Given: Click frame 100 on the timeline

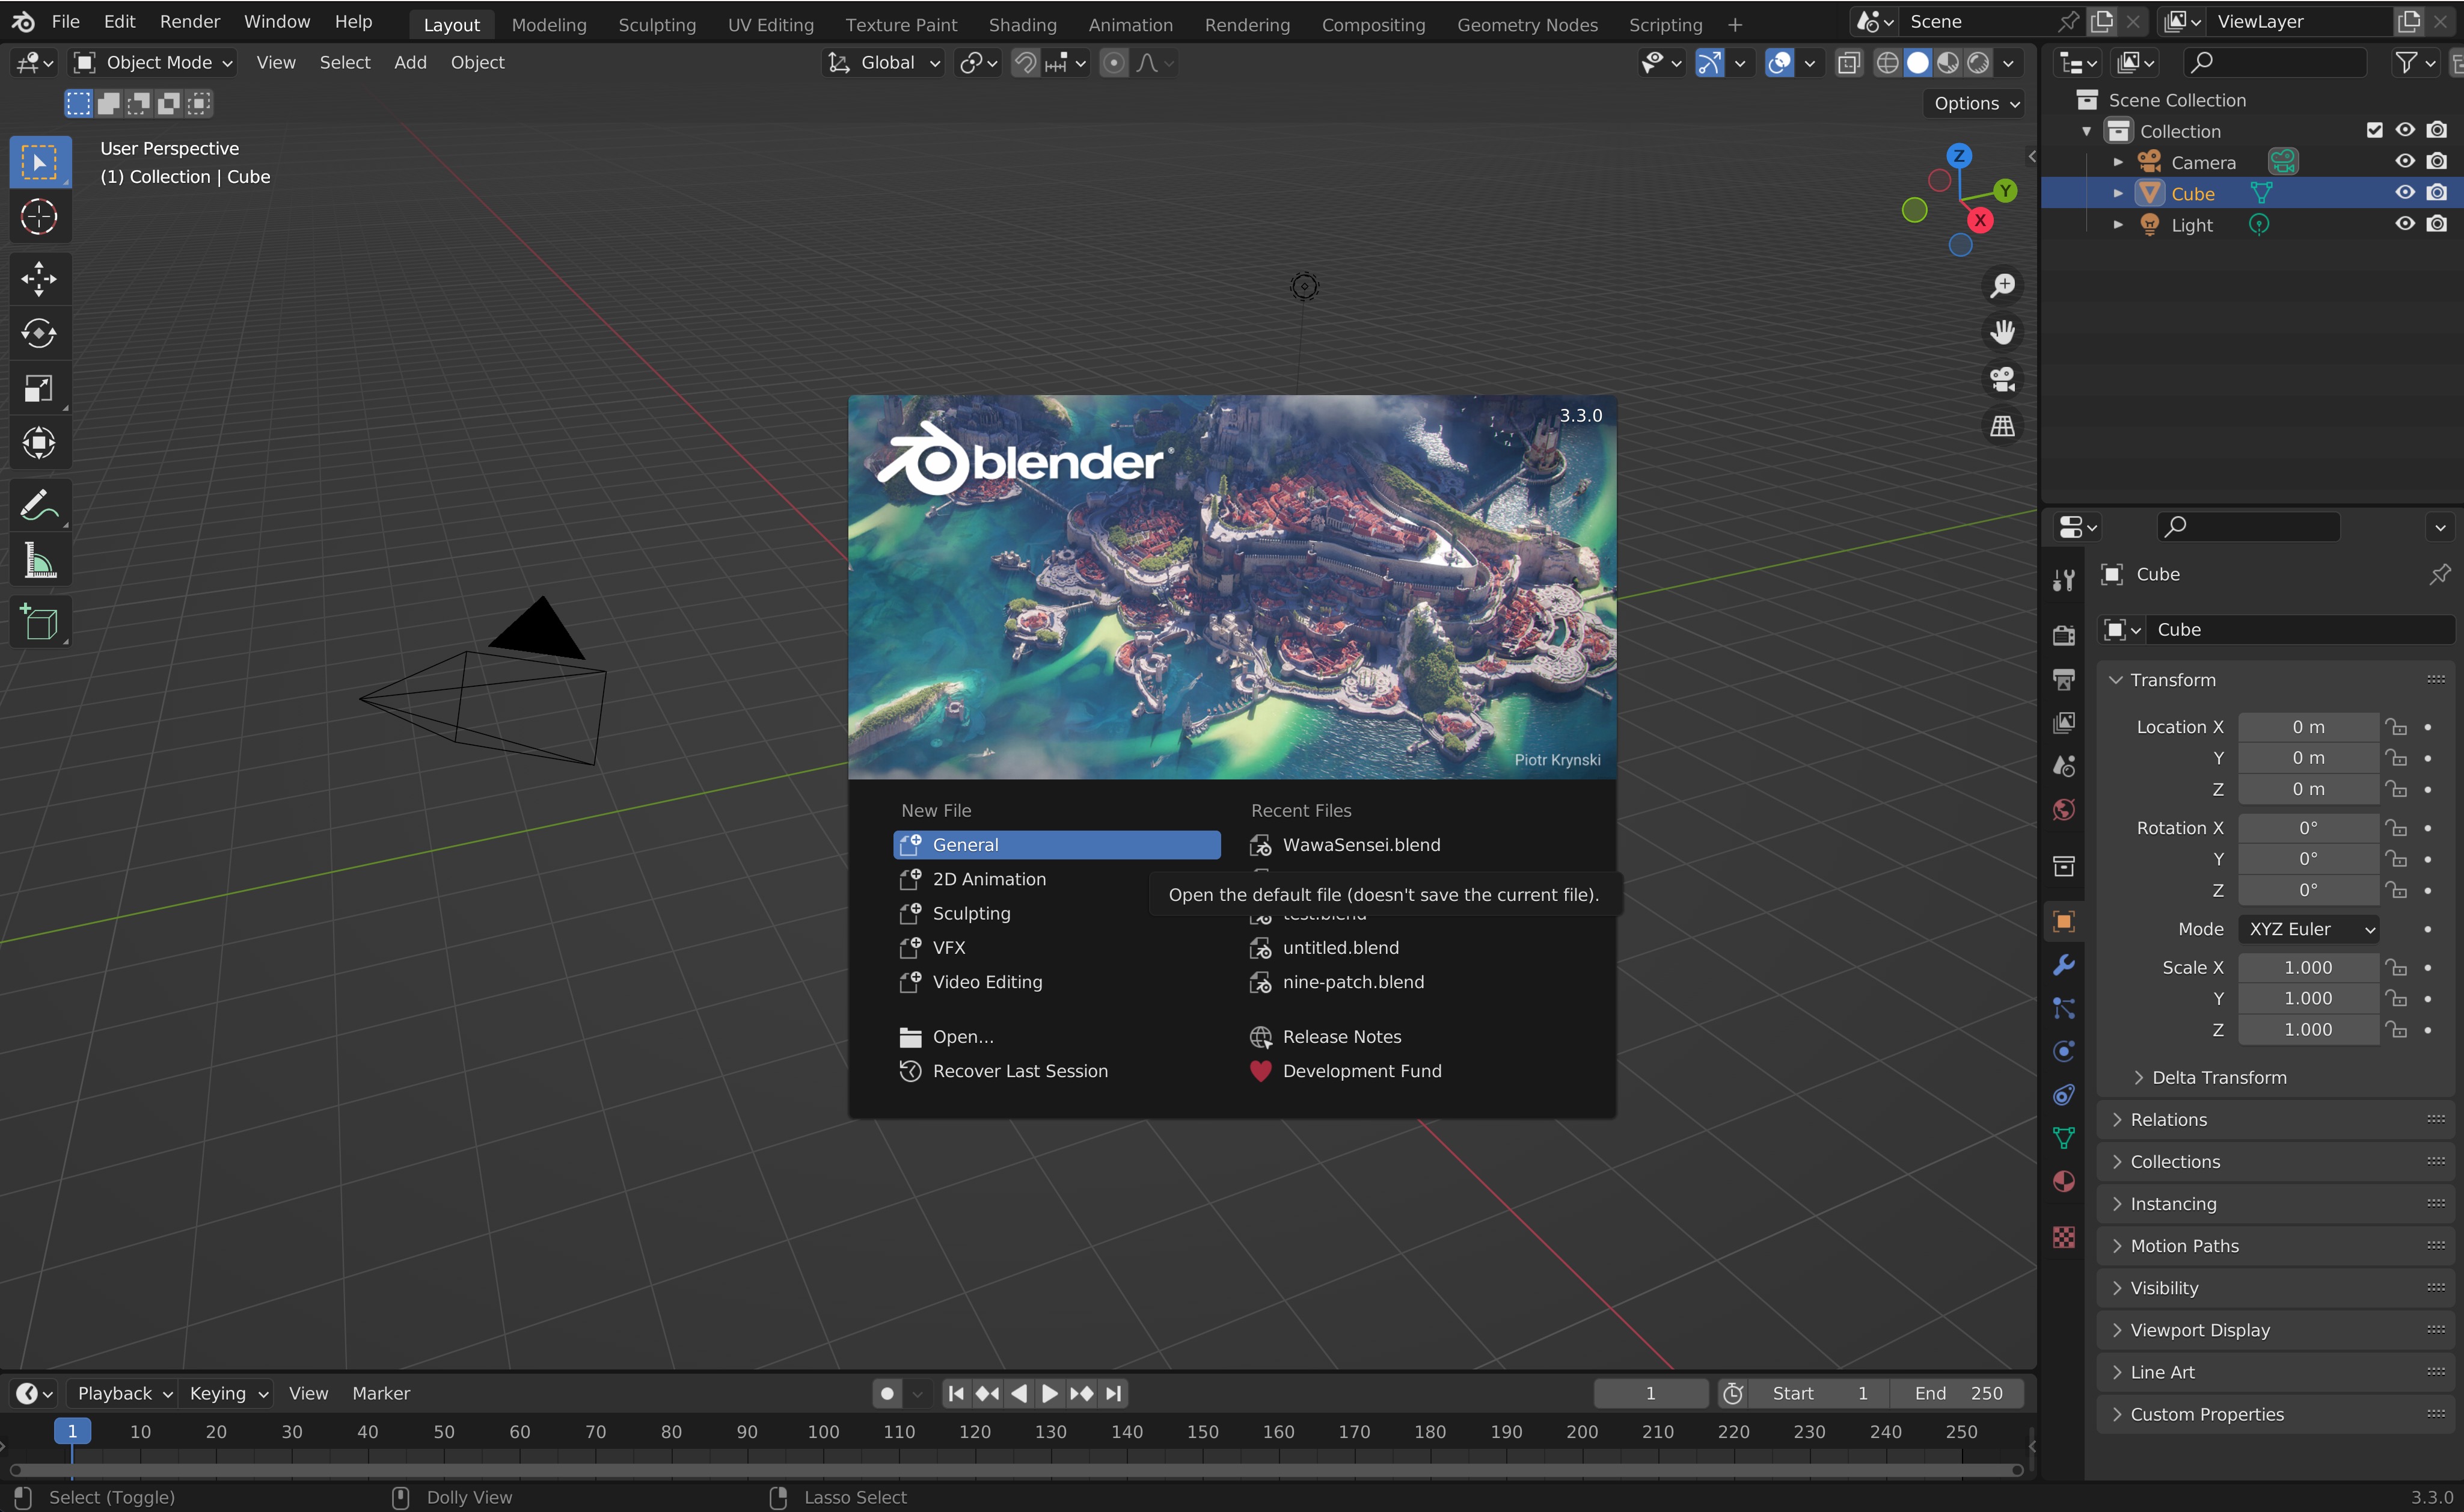Looking at the screenshot, I should coord(823,1432).
